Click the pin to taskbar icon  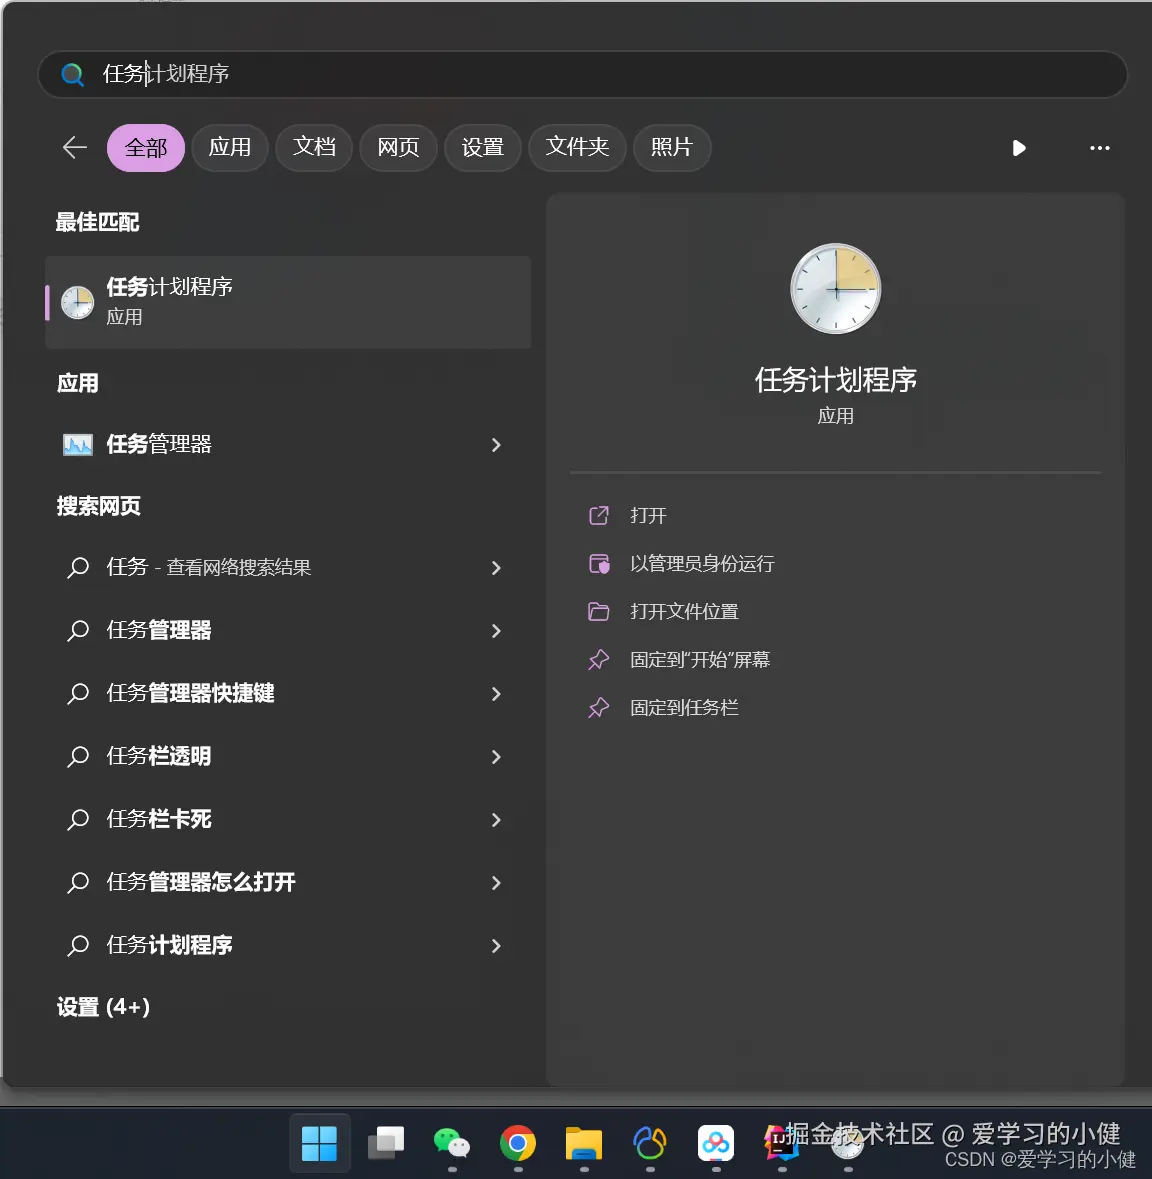(598, 707)
